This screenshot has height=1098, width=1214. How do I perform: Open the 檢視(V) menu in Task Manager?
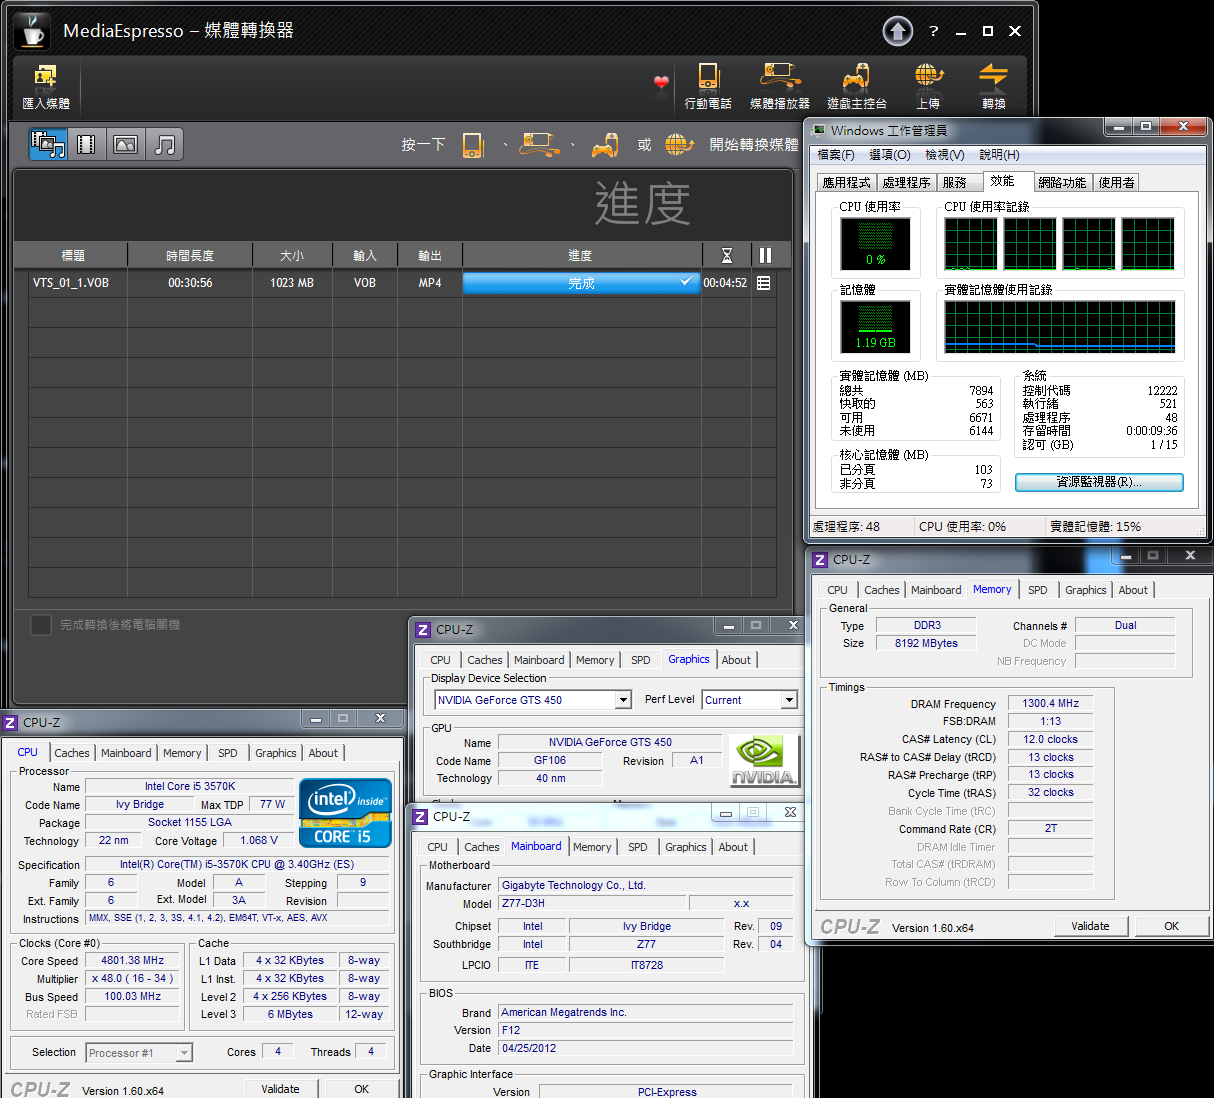[945, 155]
